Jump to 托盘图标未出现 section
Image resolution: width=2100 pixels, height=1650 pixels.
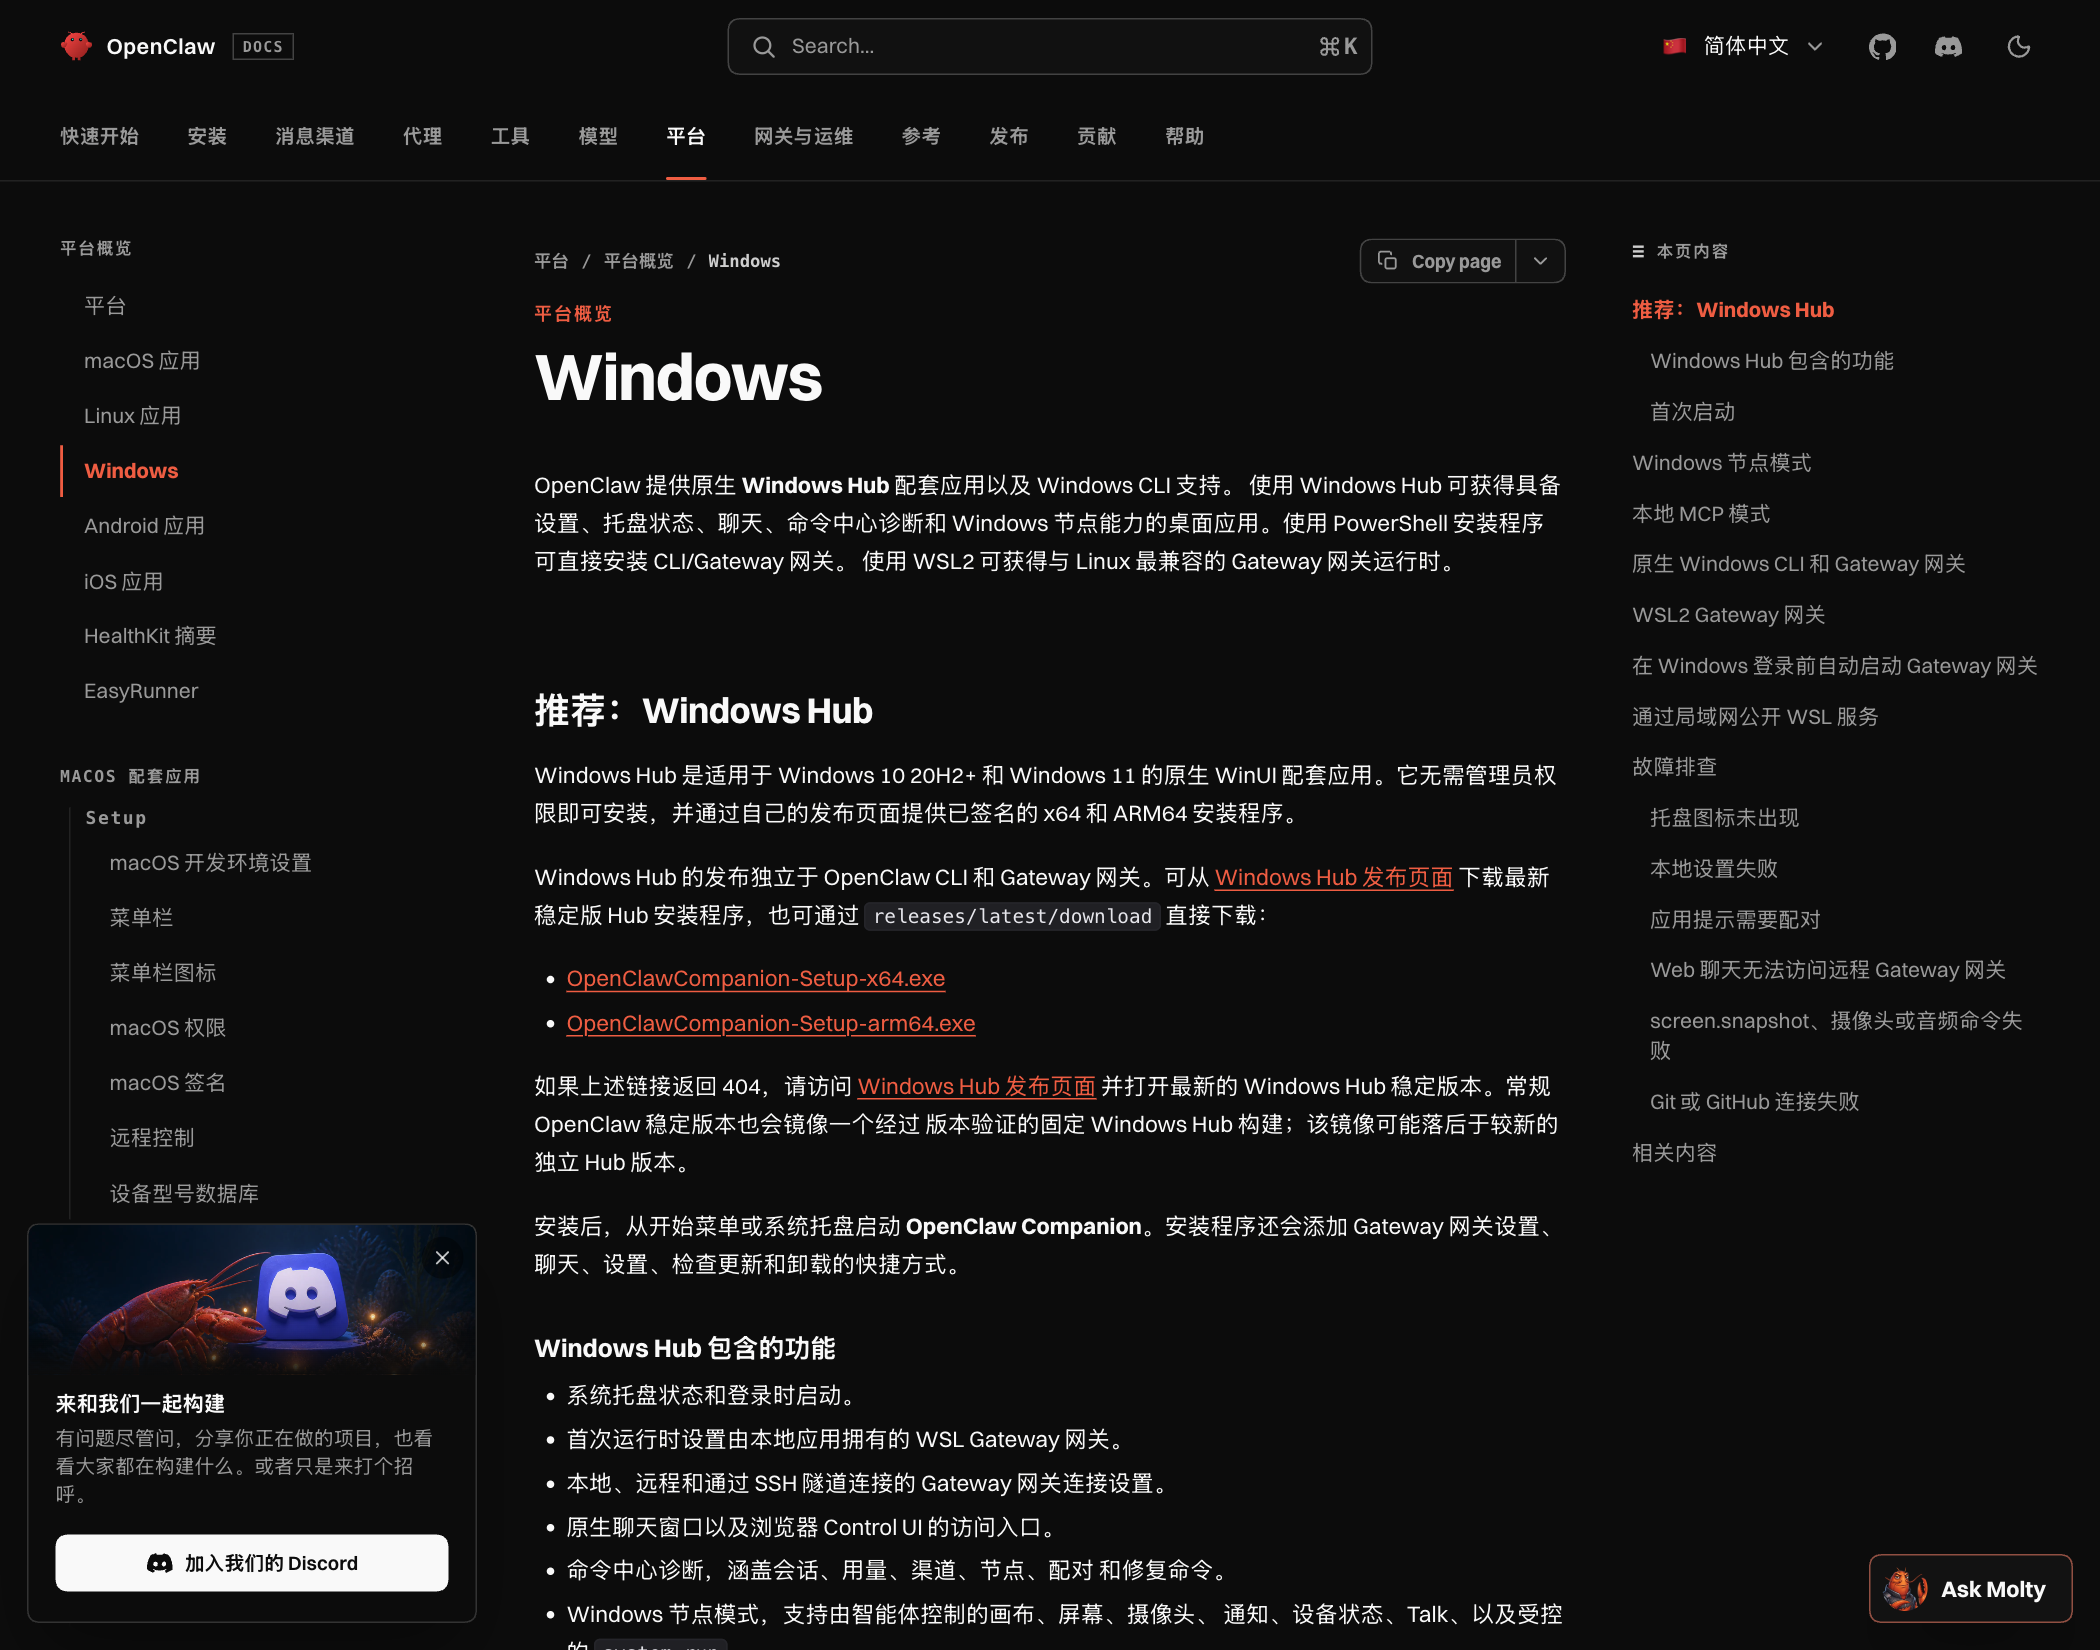[1724, 818]
